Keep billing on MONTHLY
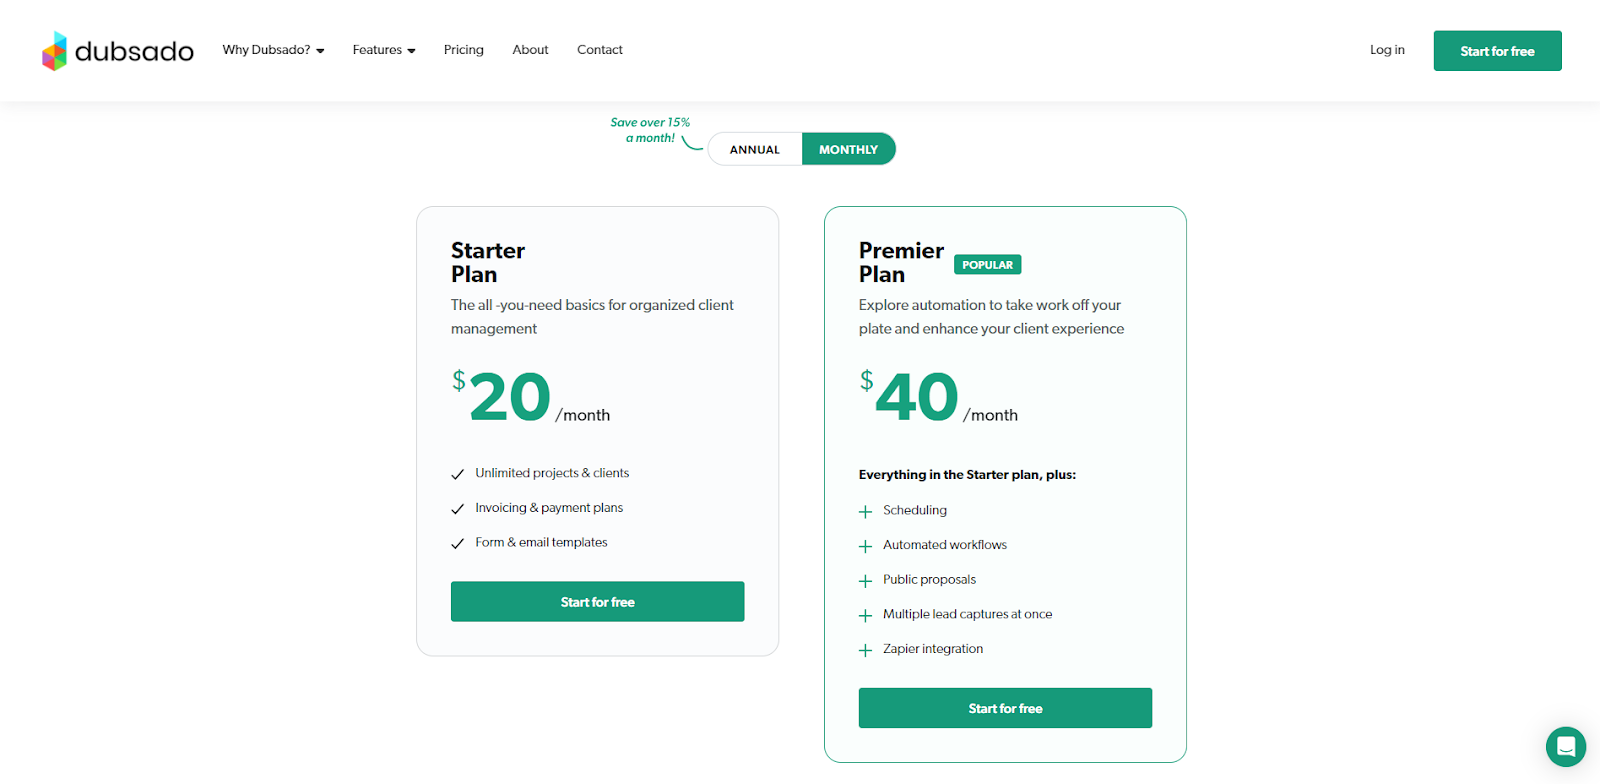 (x=848, y=148)
